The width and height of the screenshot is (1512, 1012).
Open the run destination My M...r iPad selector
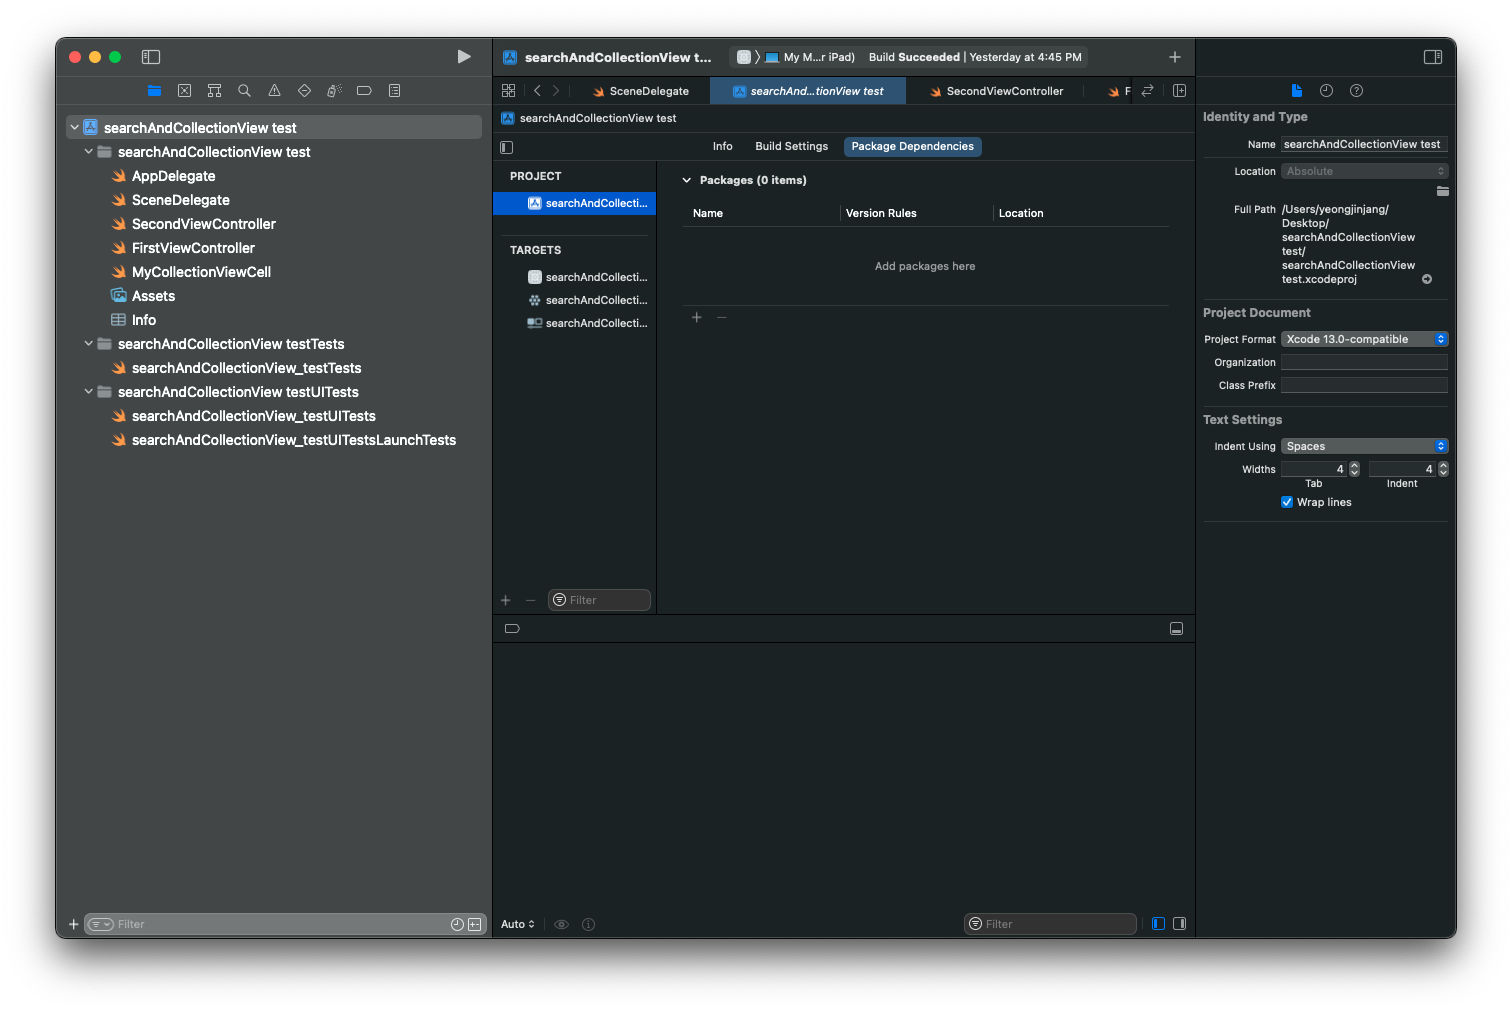[x=810, y=57]
